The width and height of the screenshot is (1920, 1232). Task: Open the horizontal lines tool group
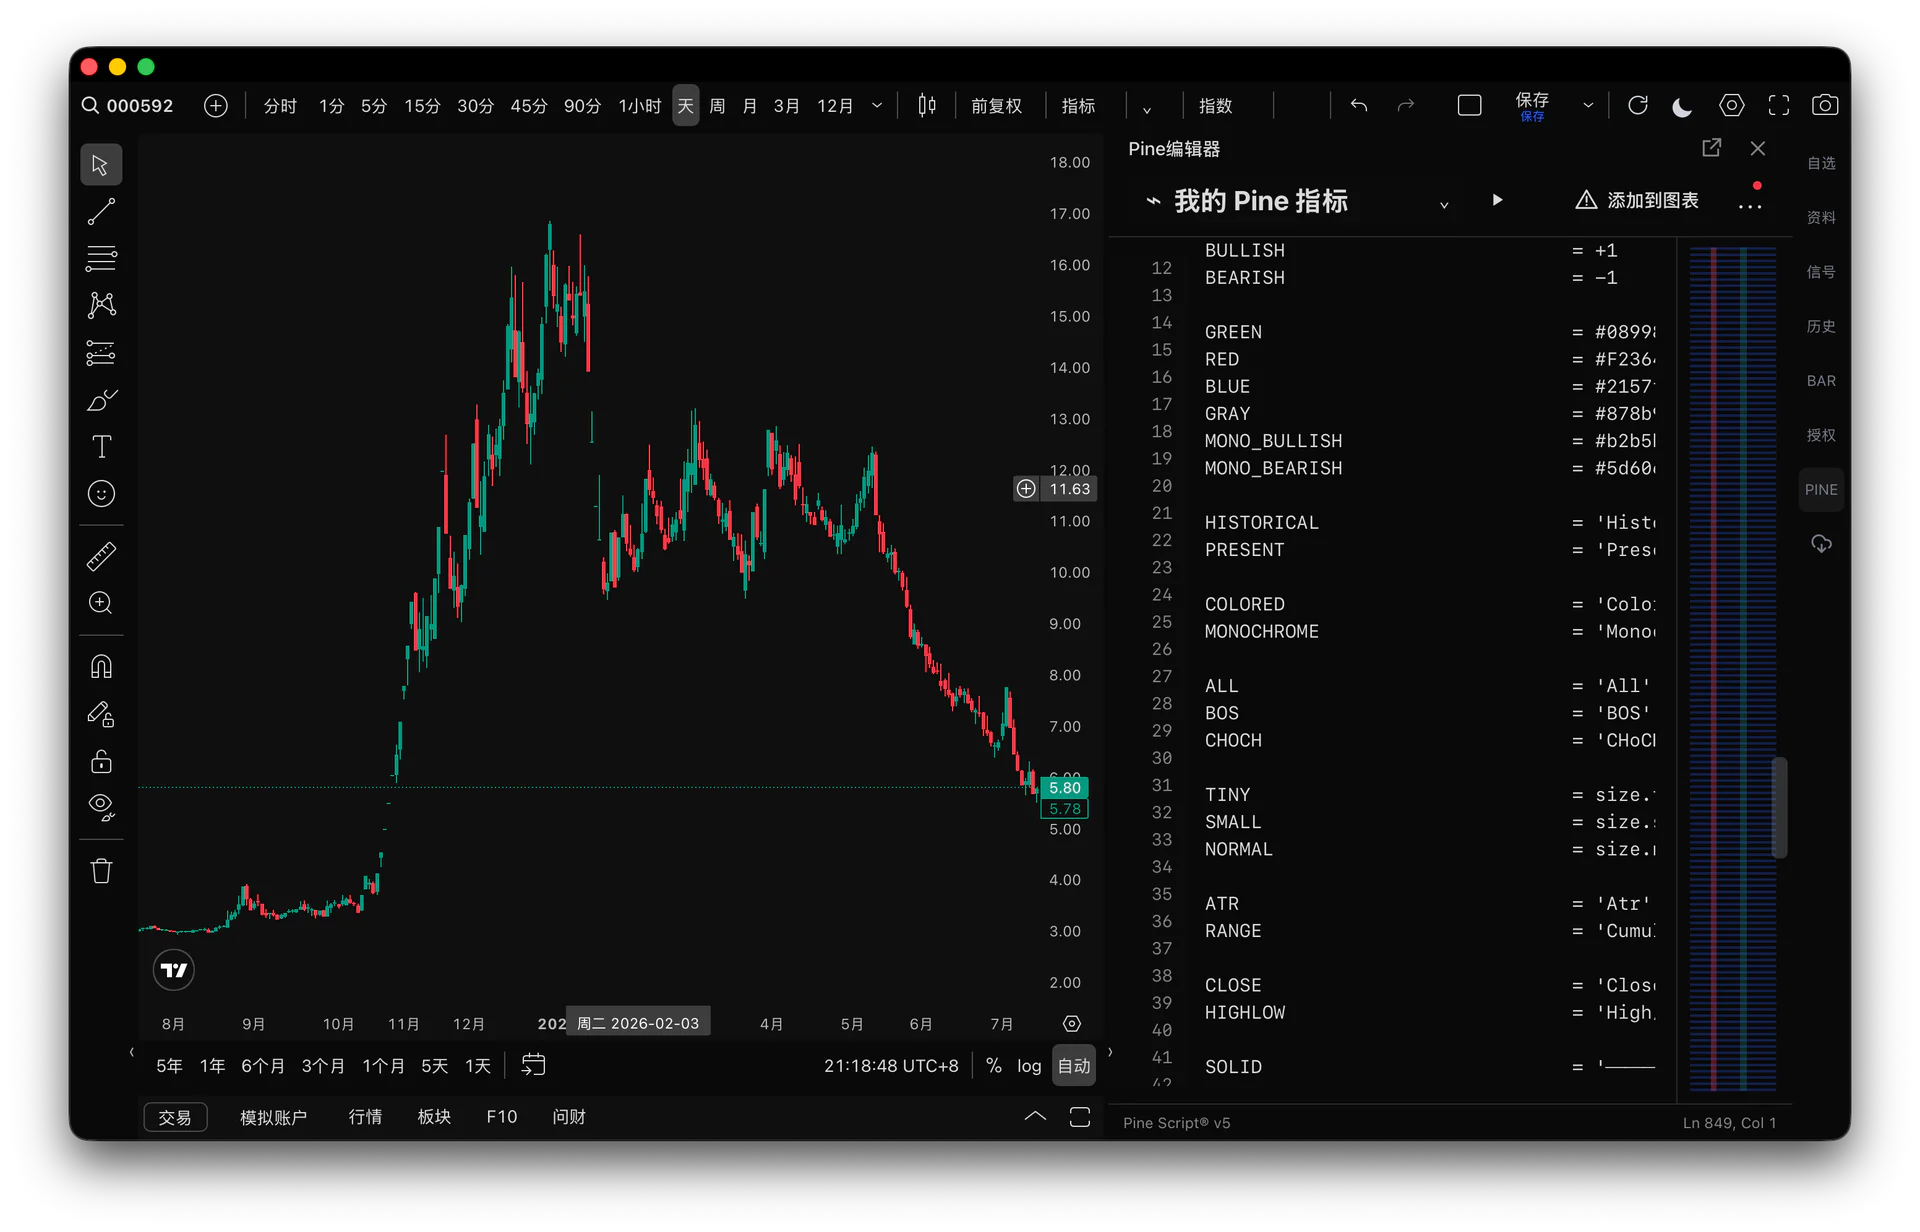(x=101, y=258)
